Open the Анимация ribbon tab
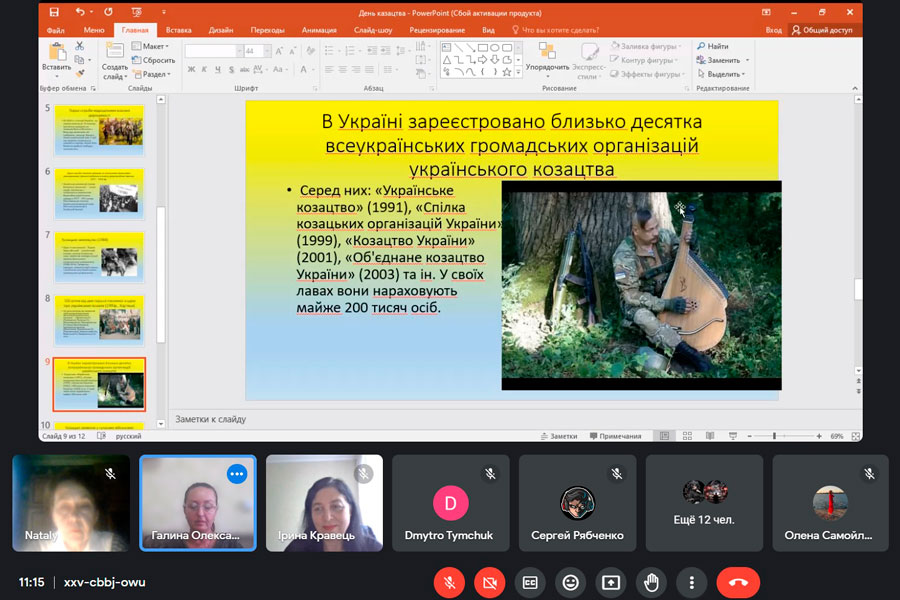900x600 pixels. (x=319, y=31)
